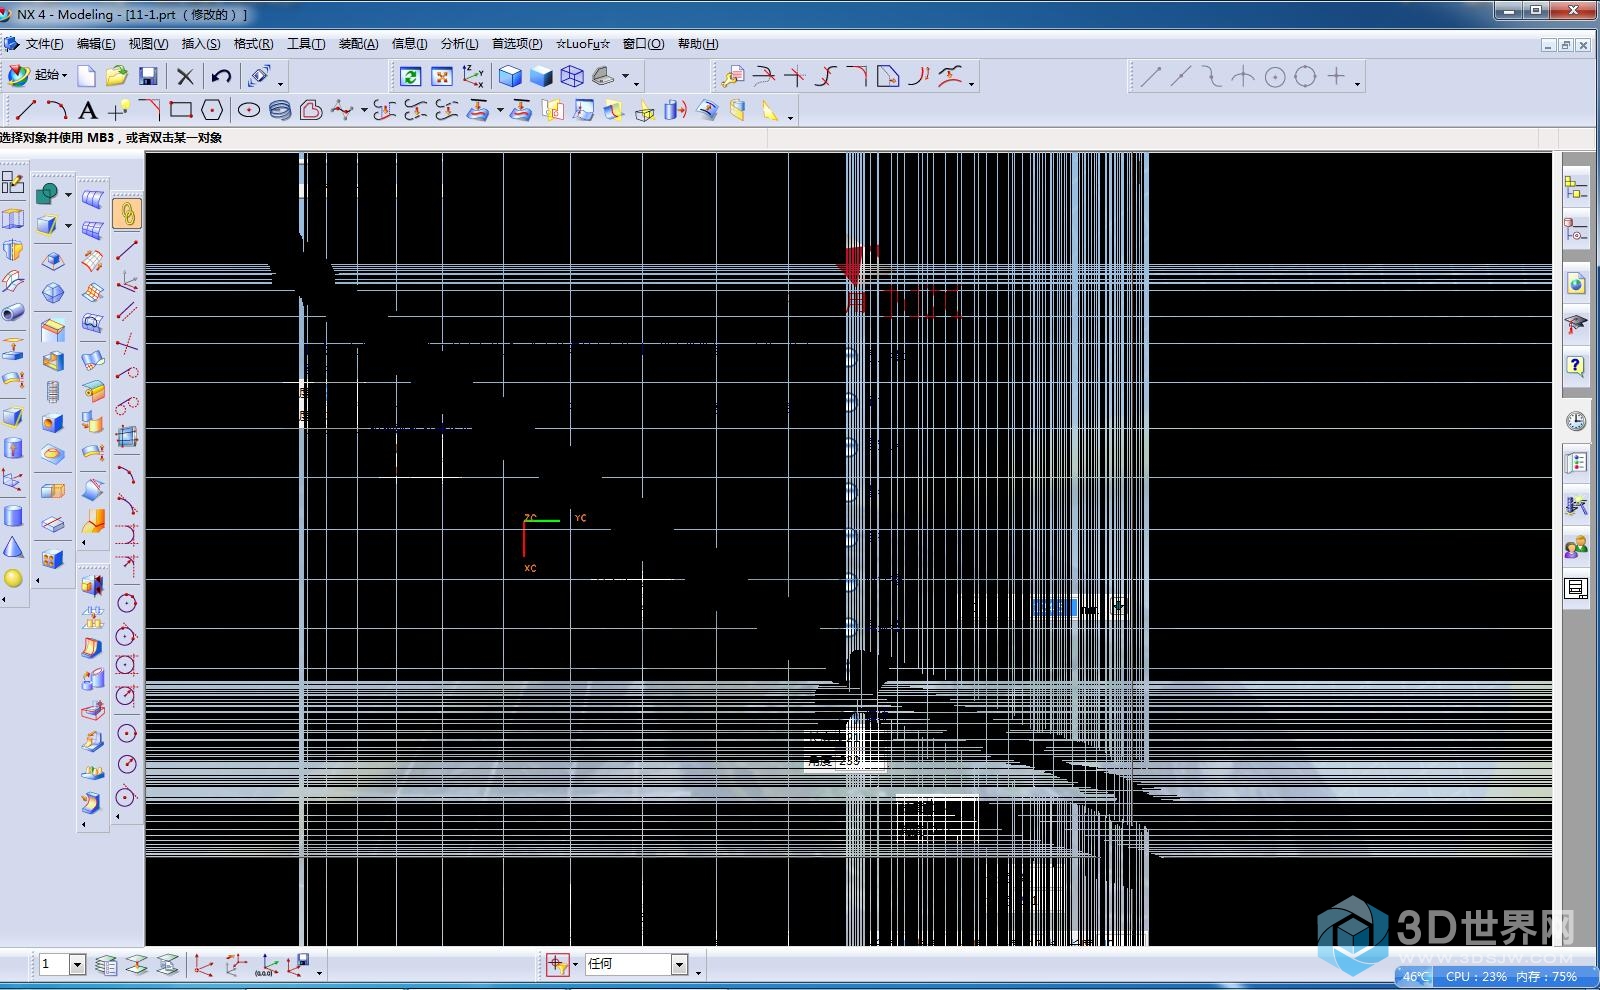The width and height of the screenshot is (1600, 990).
Task: Expand the render style dropdown arrow
Action: [626, 77]
